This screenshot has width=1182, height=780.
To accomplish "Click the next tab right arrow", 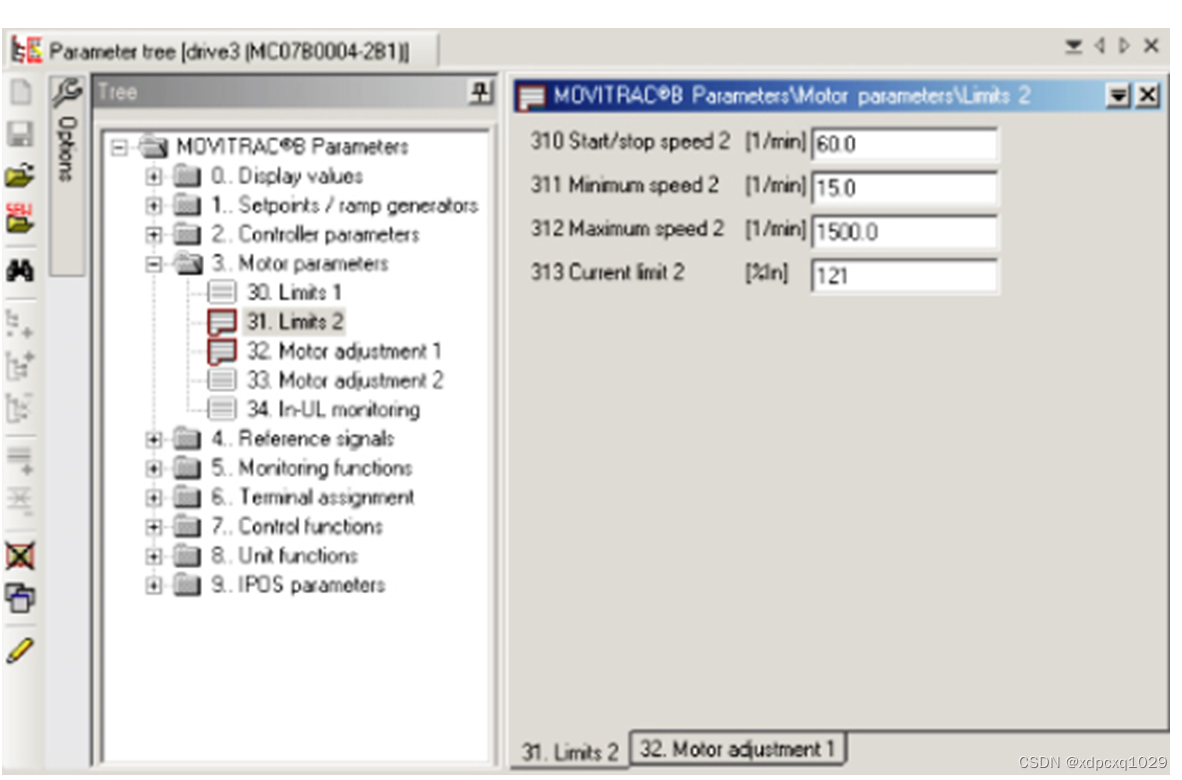I will pyautogui.click(x=1124, y=46).
